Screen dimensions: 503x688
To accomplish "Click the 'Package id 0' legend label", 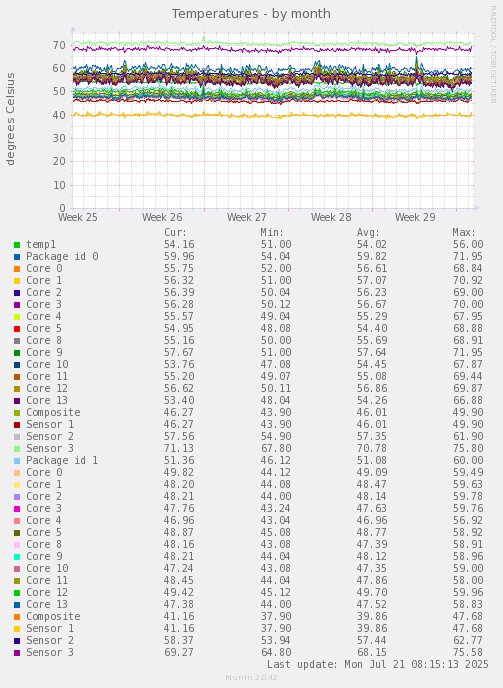I will pos(62,256).
